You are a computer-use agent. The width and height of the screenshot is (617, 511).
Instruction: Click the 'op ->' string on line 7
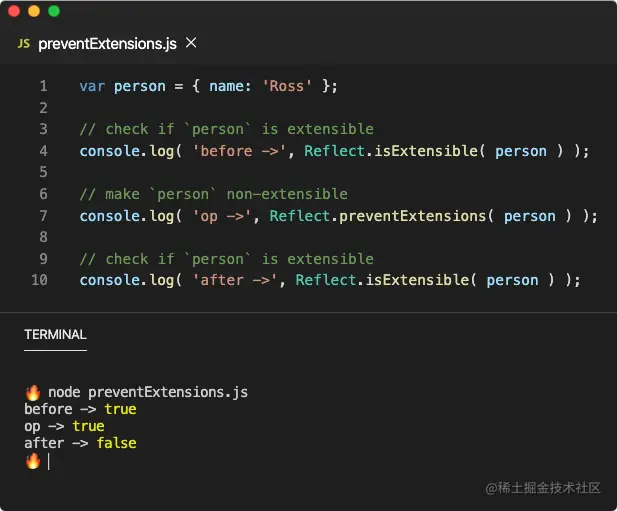tap(222, 216)
